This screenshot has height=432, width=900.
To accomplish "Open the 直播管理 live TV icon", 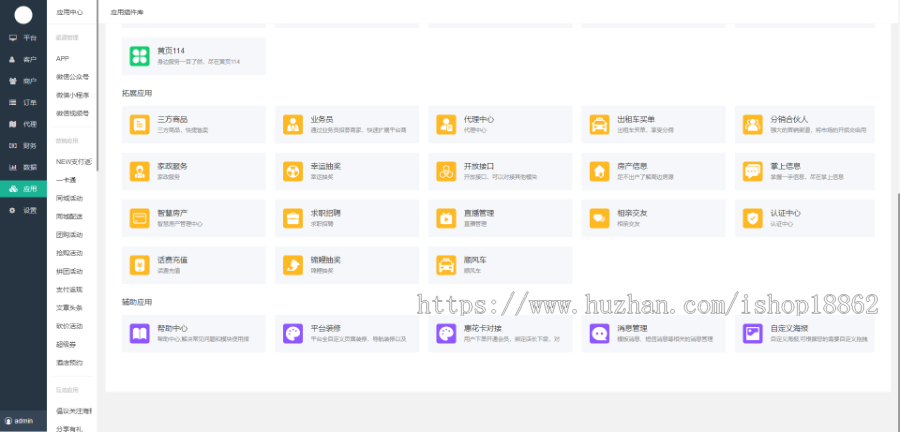I will pyautogui.click(x=446, y=218).
